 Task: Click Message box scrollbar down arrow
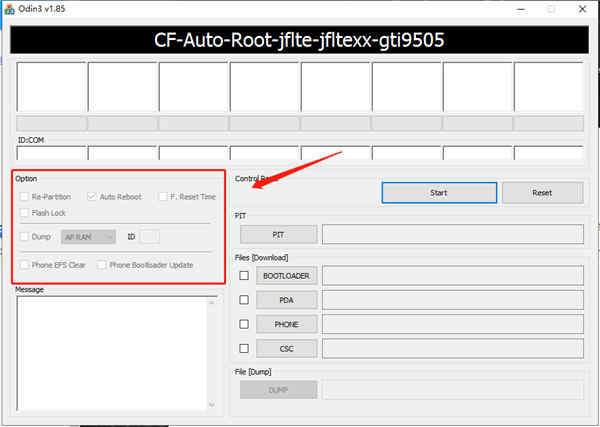pos(212,404)
